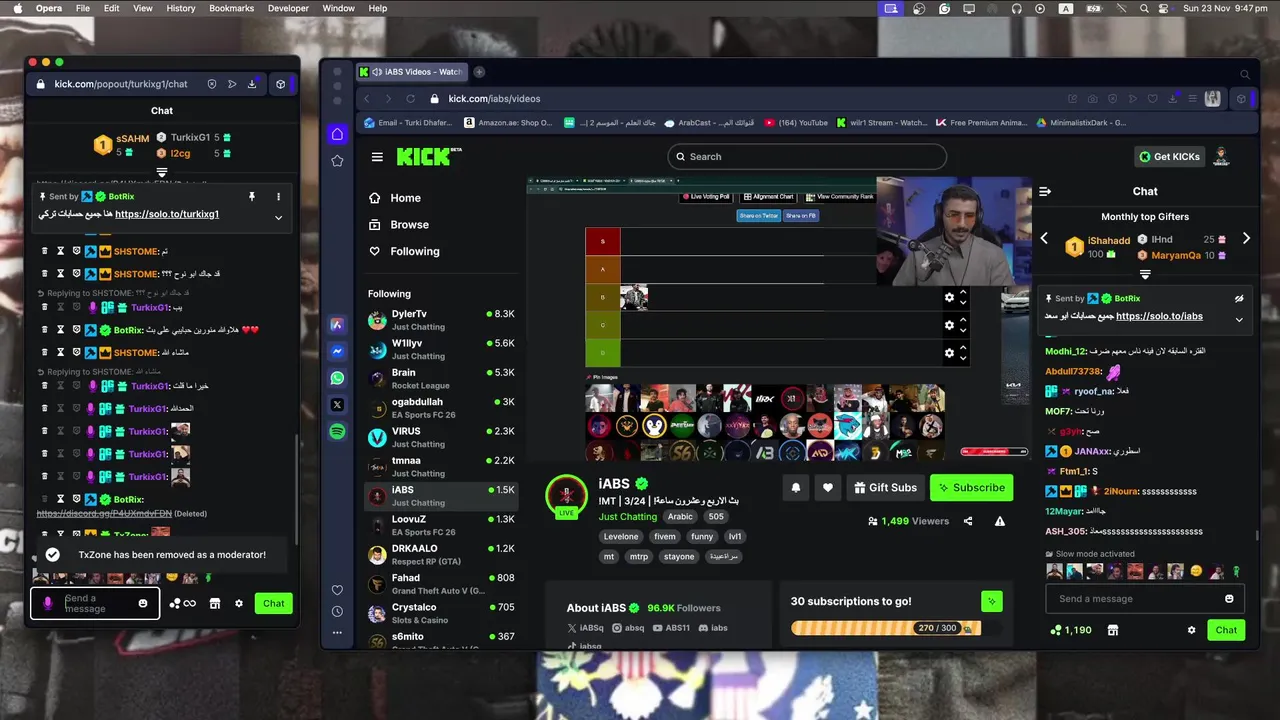Viewport: 1280px width, 720px height.
Task: Click Gift Subs button
Action: [884, 488]
